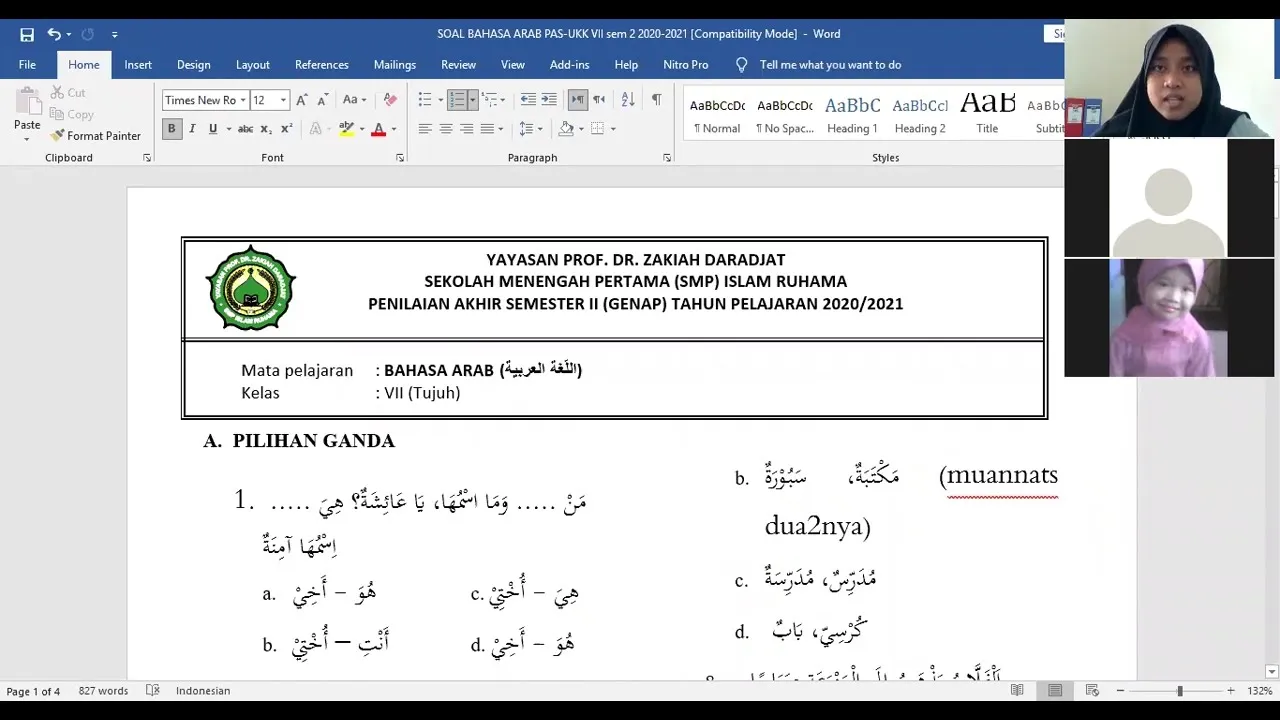Screen dimensions: 1280x720
Task: Save the document with the floppy icon
Action: pyautogui.click(x=27, y=34)
